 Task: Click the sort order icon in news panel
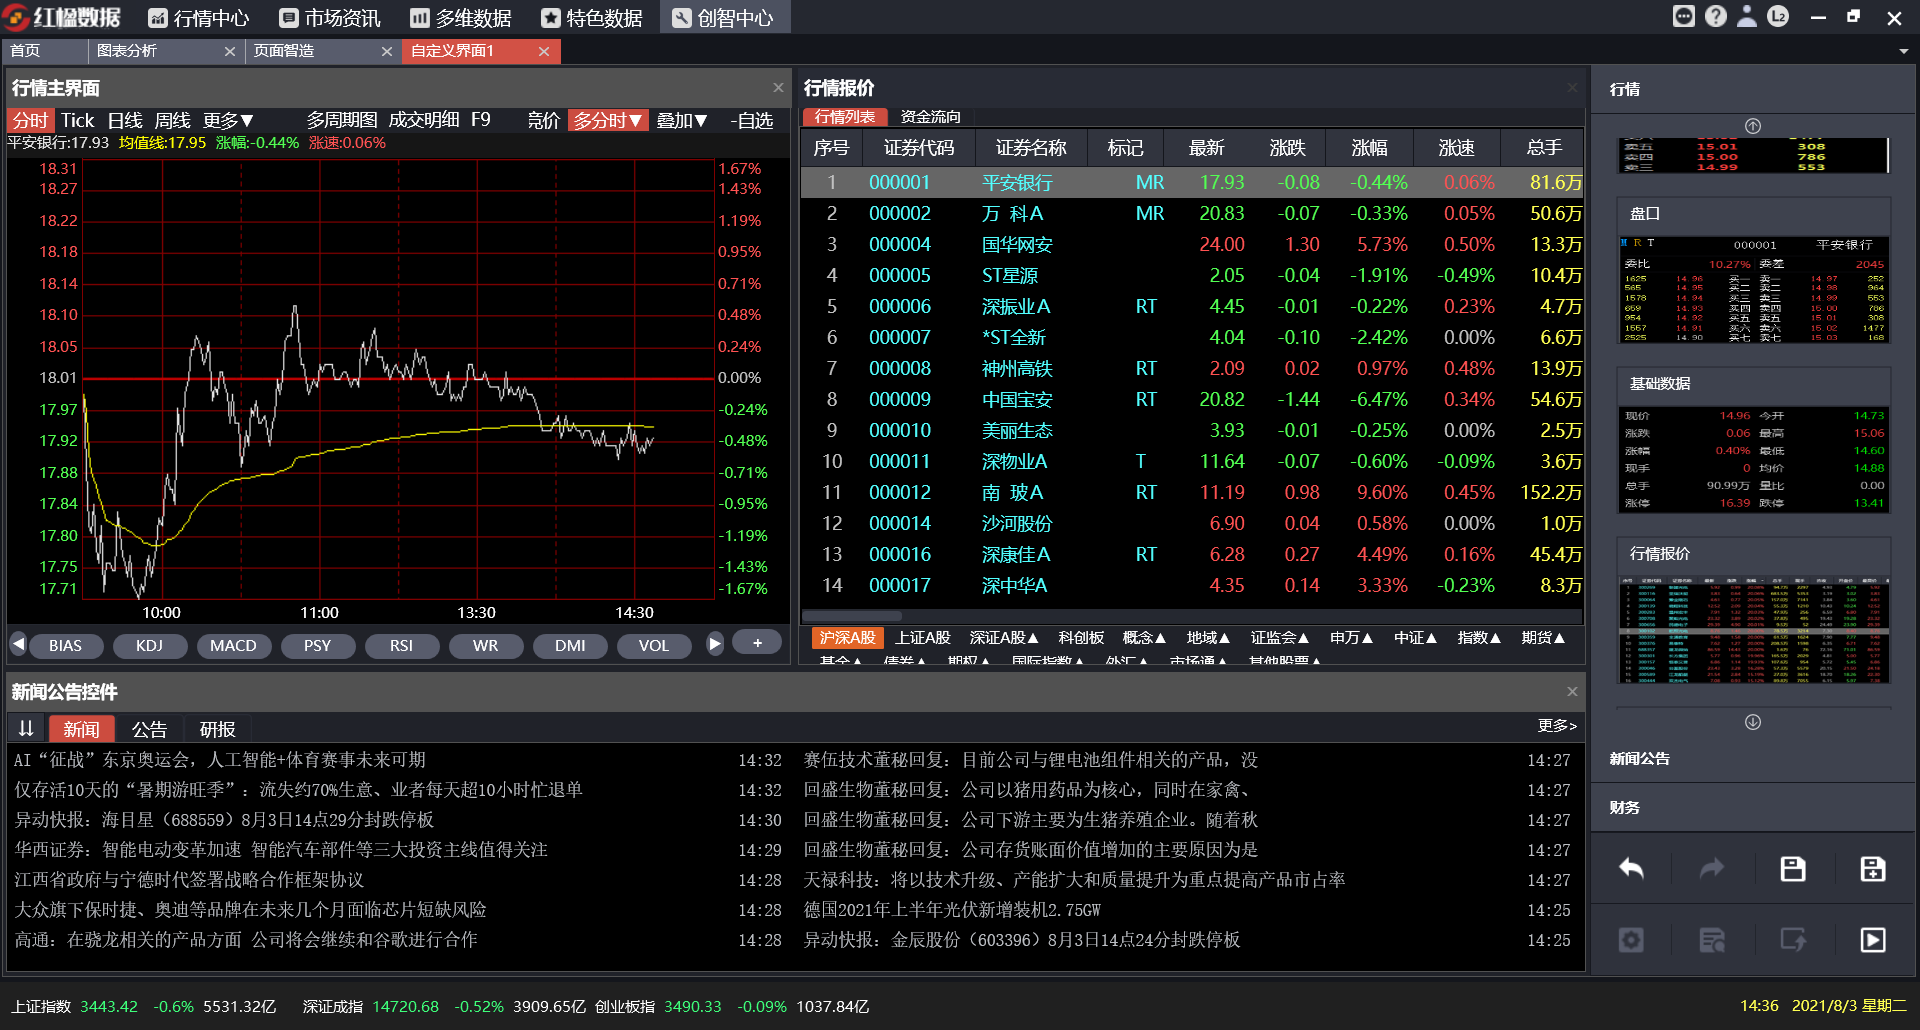[x=26, y=728]
